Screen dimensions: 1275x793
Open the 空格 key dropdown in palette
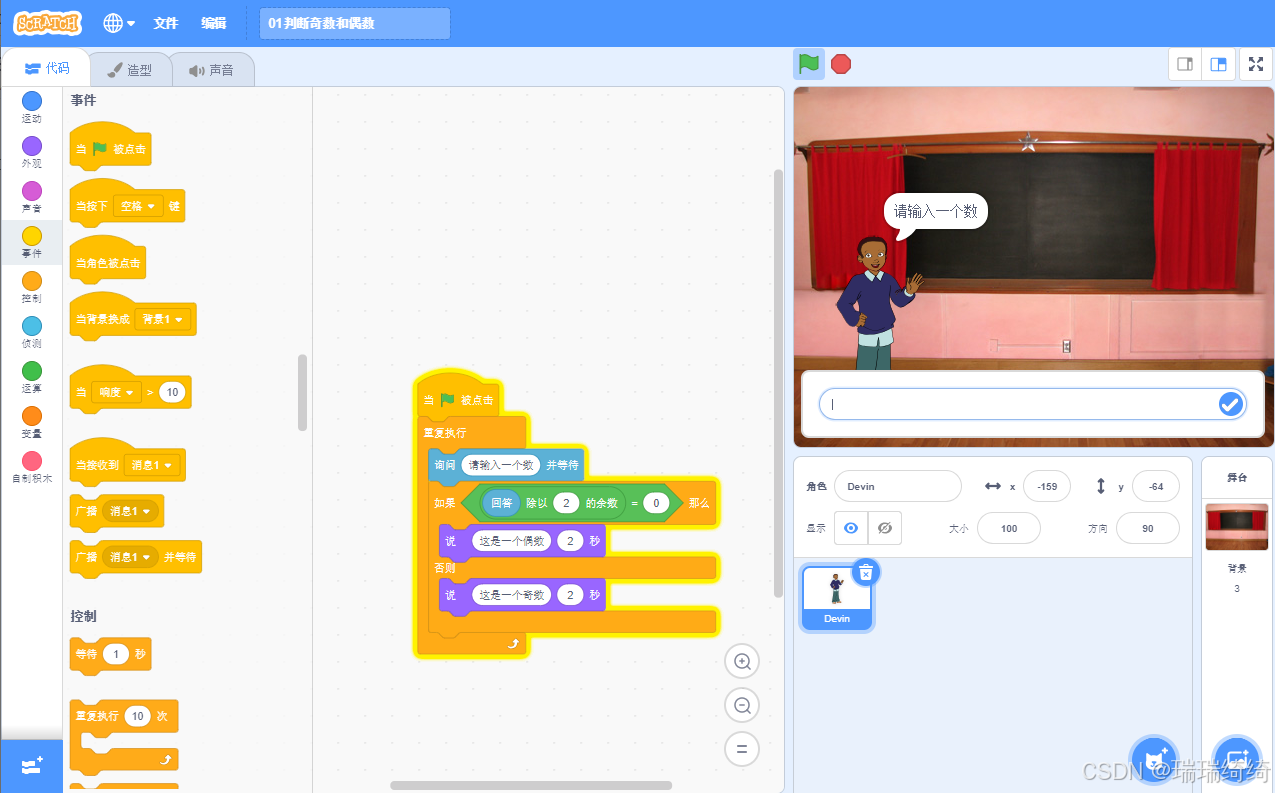point(138,206)
